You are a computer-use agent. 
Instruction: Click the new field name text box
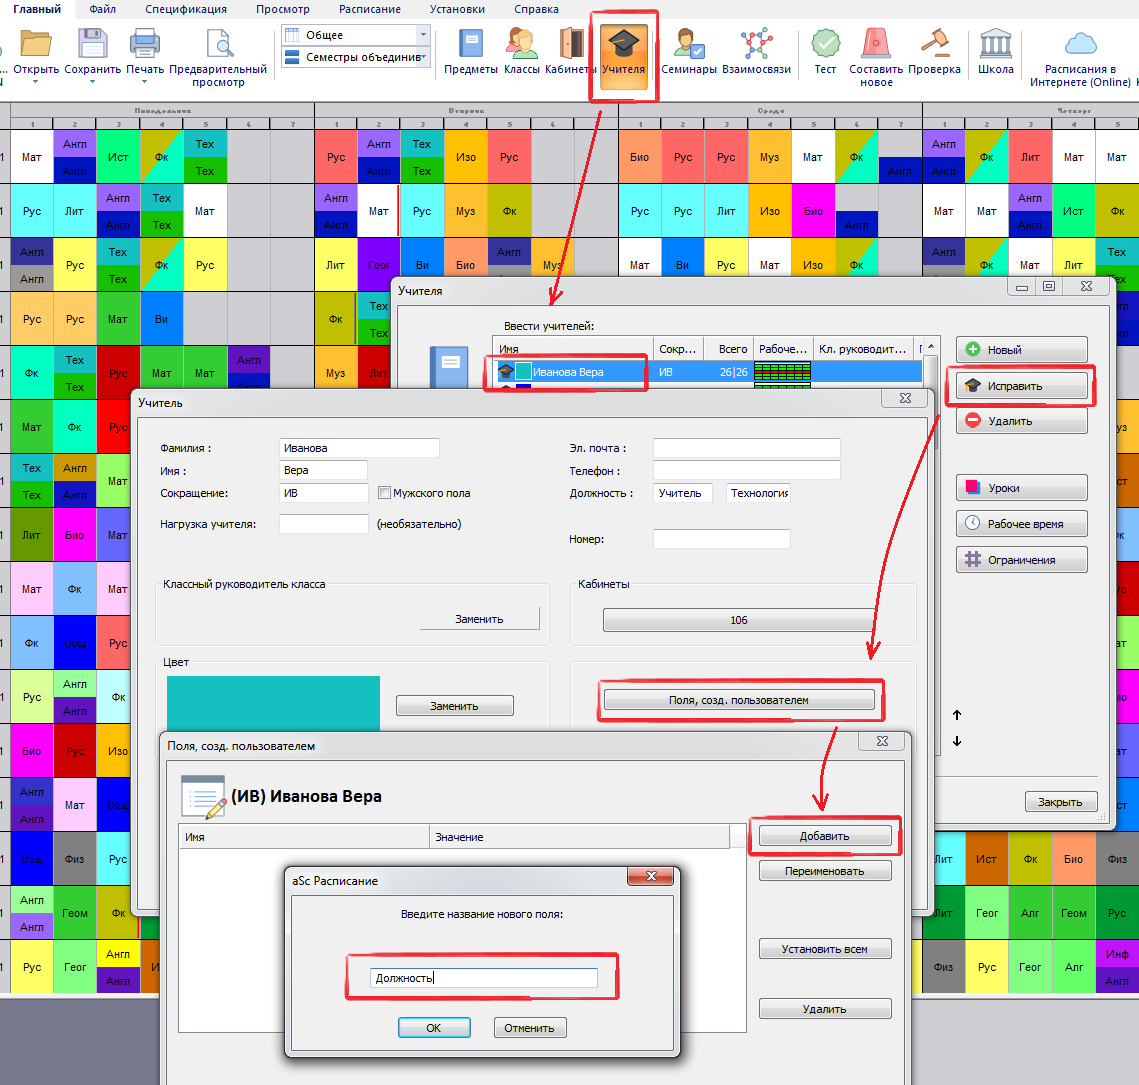pos(483,978)
